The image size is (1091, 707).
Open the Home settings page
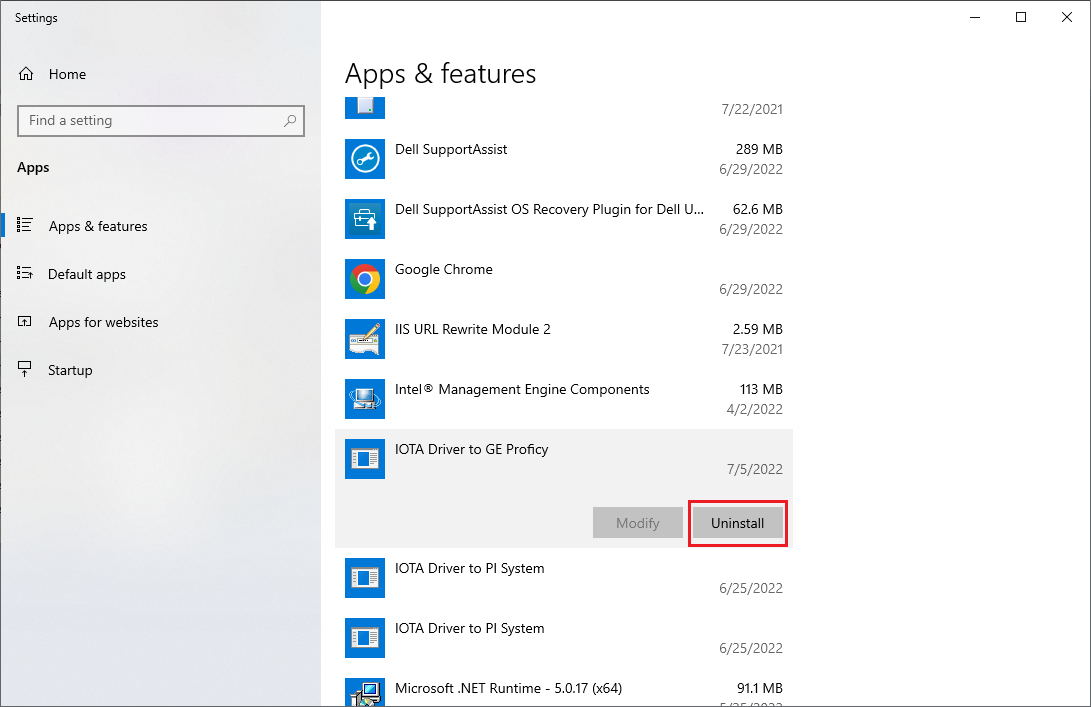tap(67, 74)
